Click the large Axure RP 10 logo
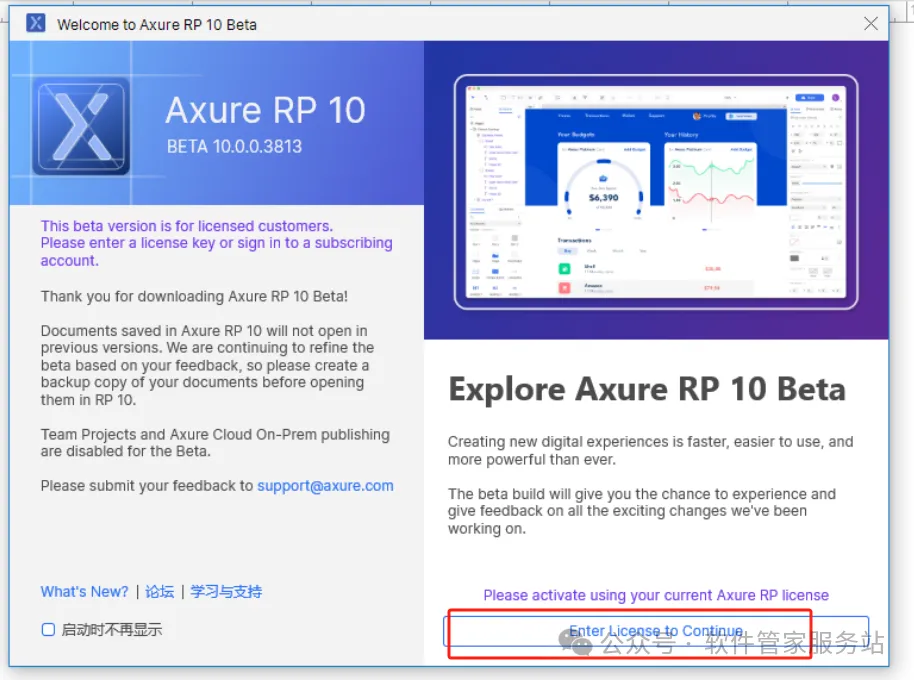Viewport: 914px width, 680px height. coord(82,126)
